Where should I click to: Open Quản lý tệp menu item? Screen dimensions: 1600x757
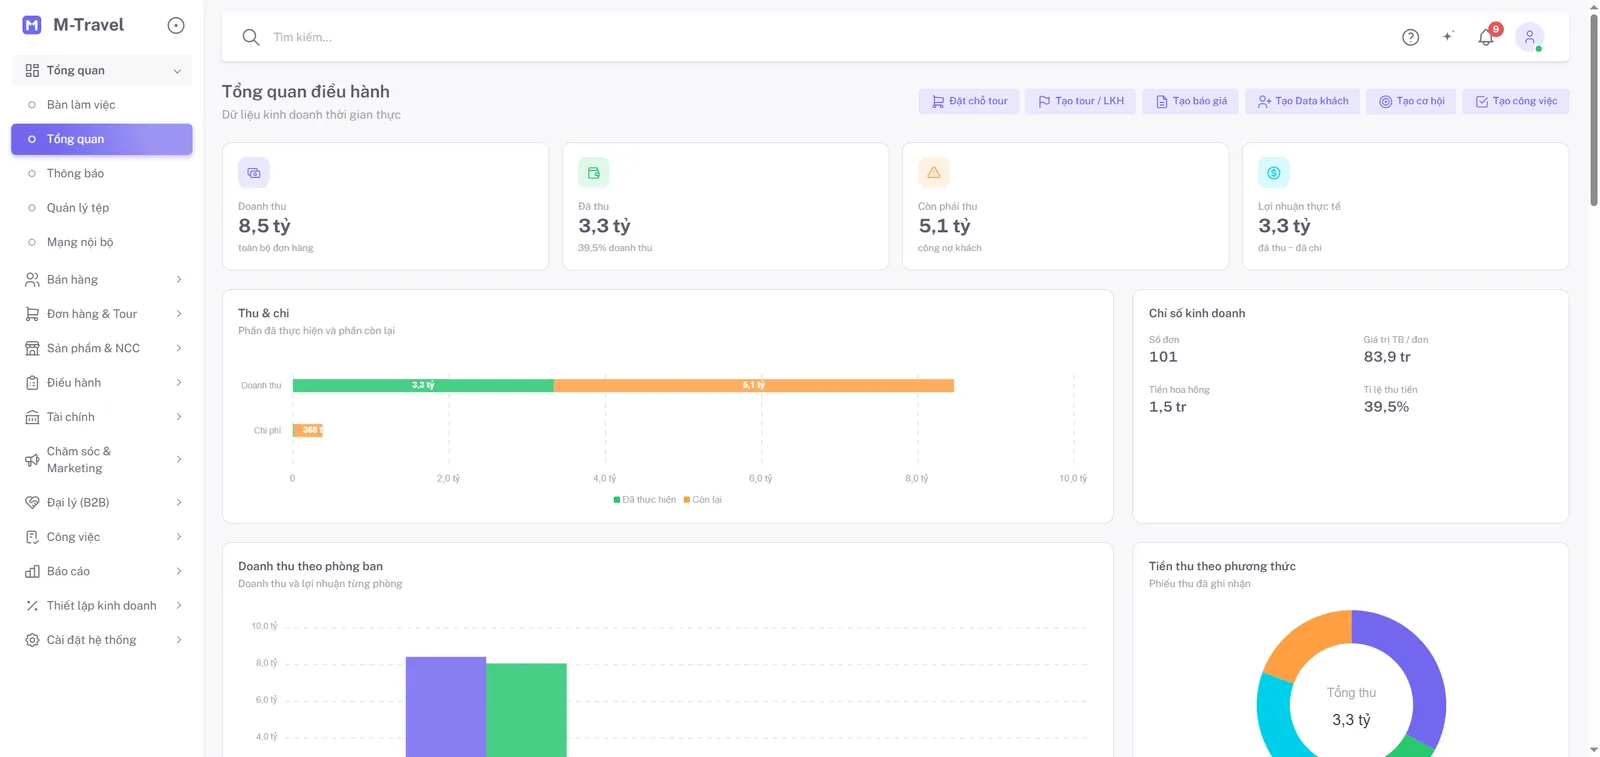click(x=102, y=208)
